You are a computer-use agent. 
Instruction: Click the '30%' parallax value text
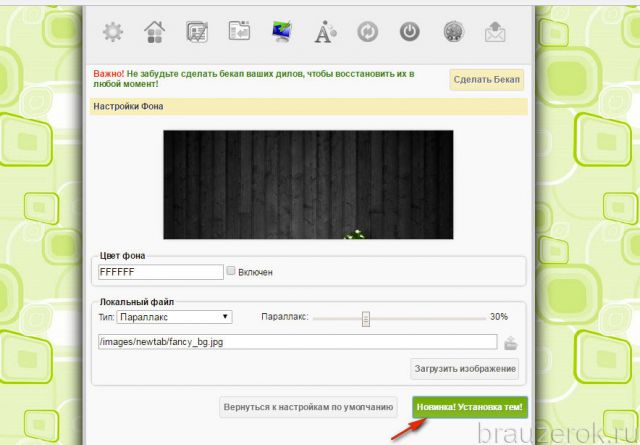499,316
